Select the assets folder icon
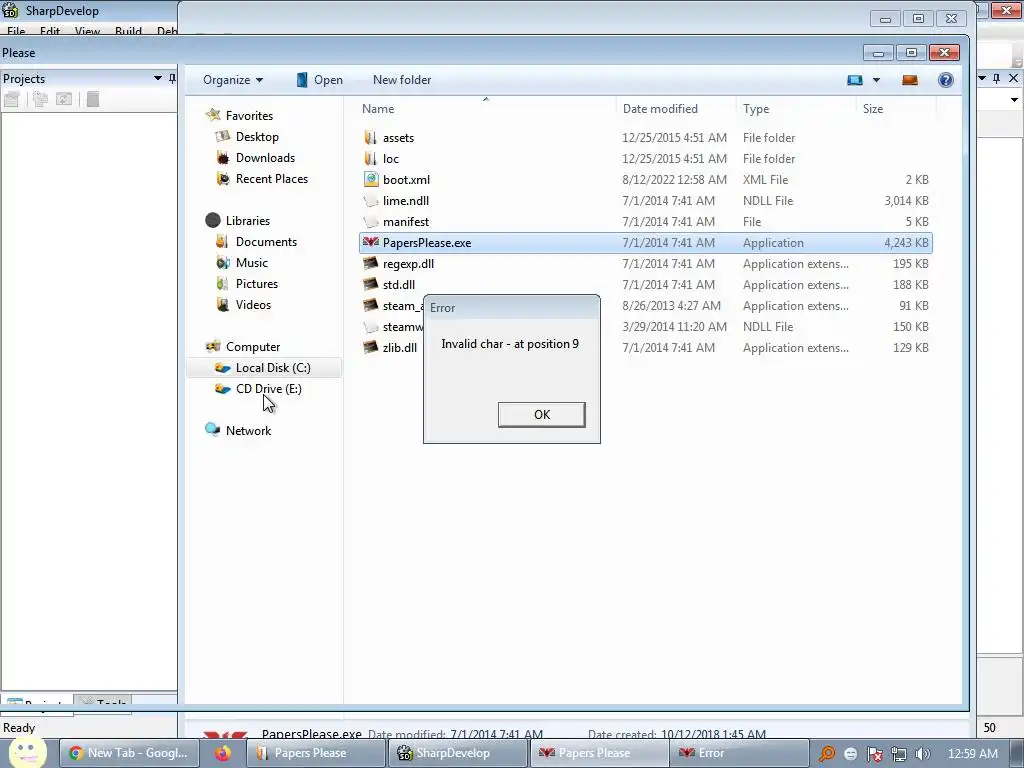Screen dimensions: 1024x768 pyautogui.click(x=371, y=138)
